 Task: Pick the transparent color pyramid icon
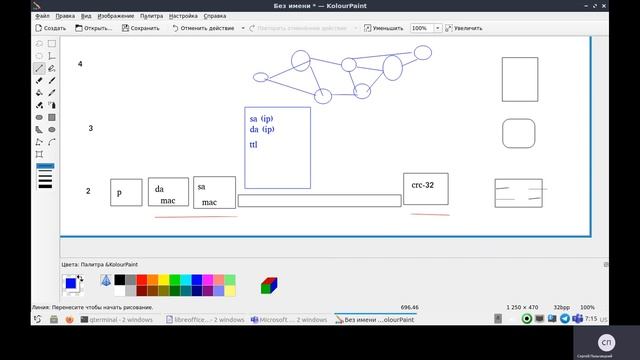click(106, 280)
